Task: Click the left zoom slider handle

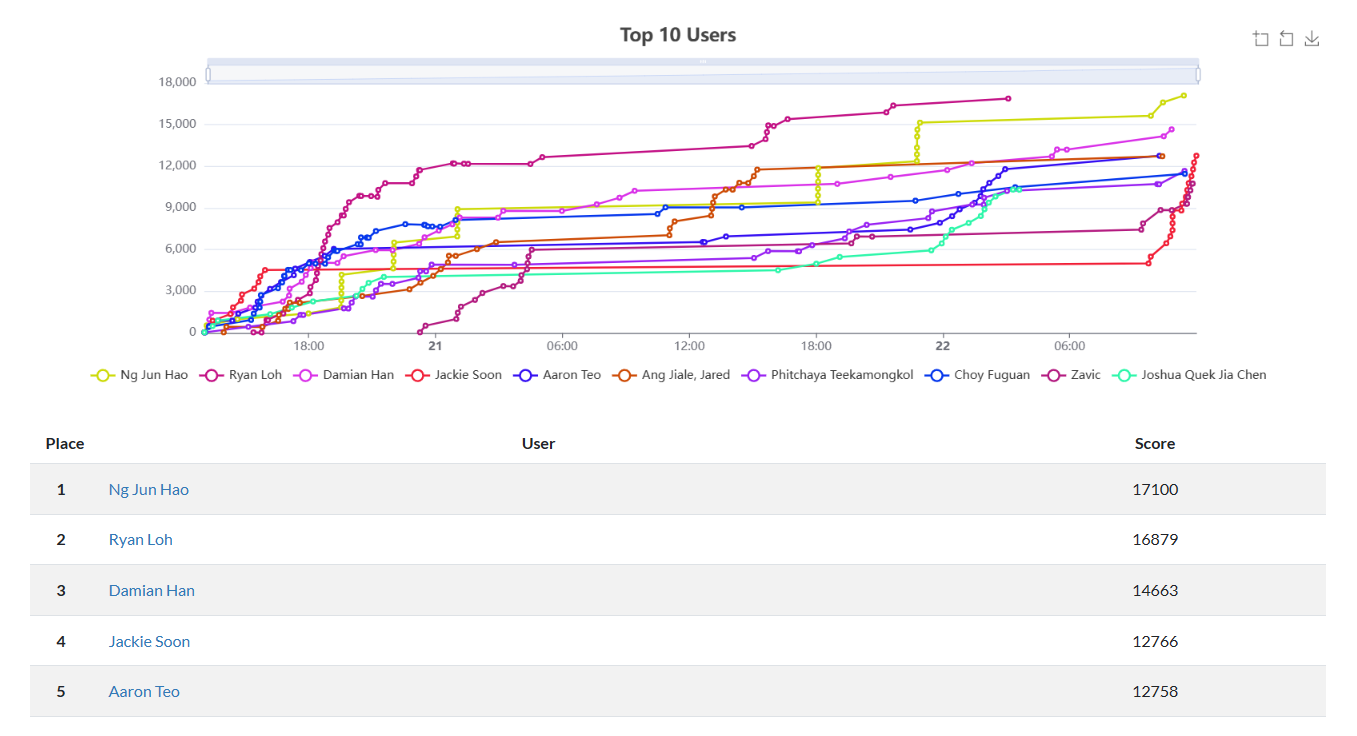Action: (208, 74)
